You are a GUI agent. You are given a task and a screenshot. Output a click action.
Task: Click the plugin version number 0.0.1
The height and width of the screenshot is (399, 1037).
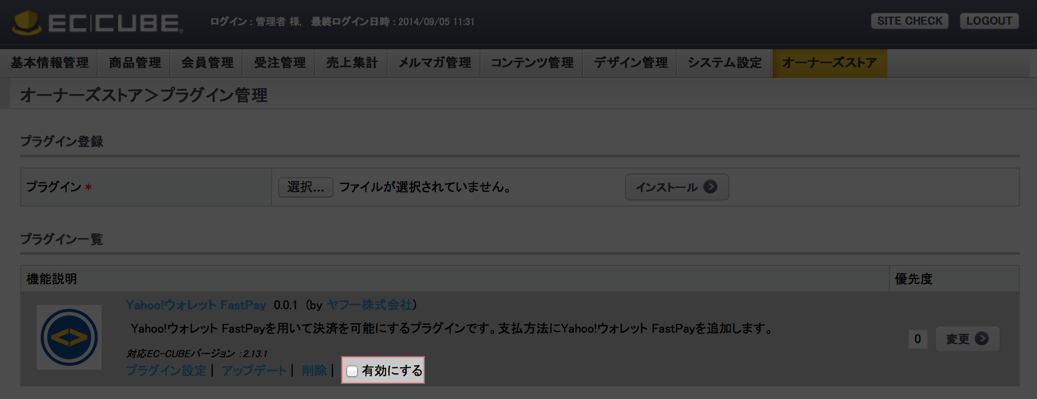pos(286,306)
